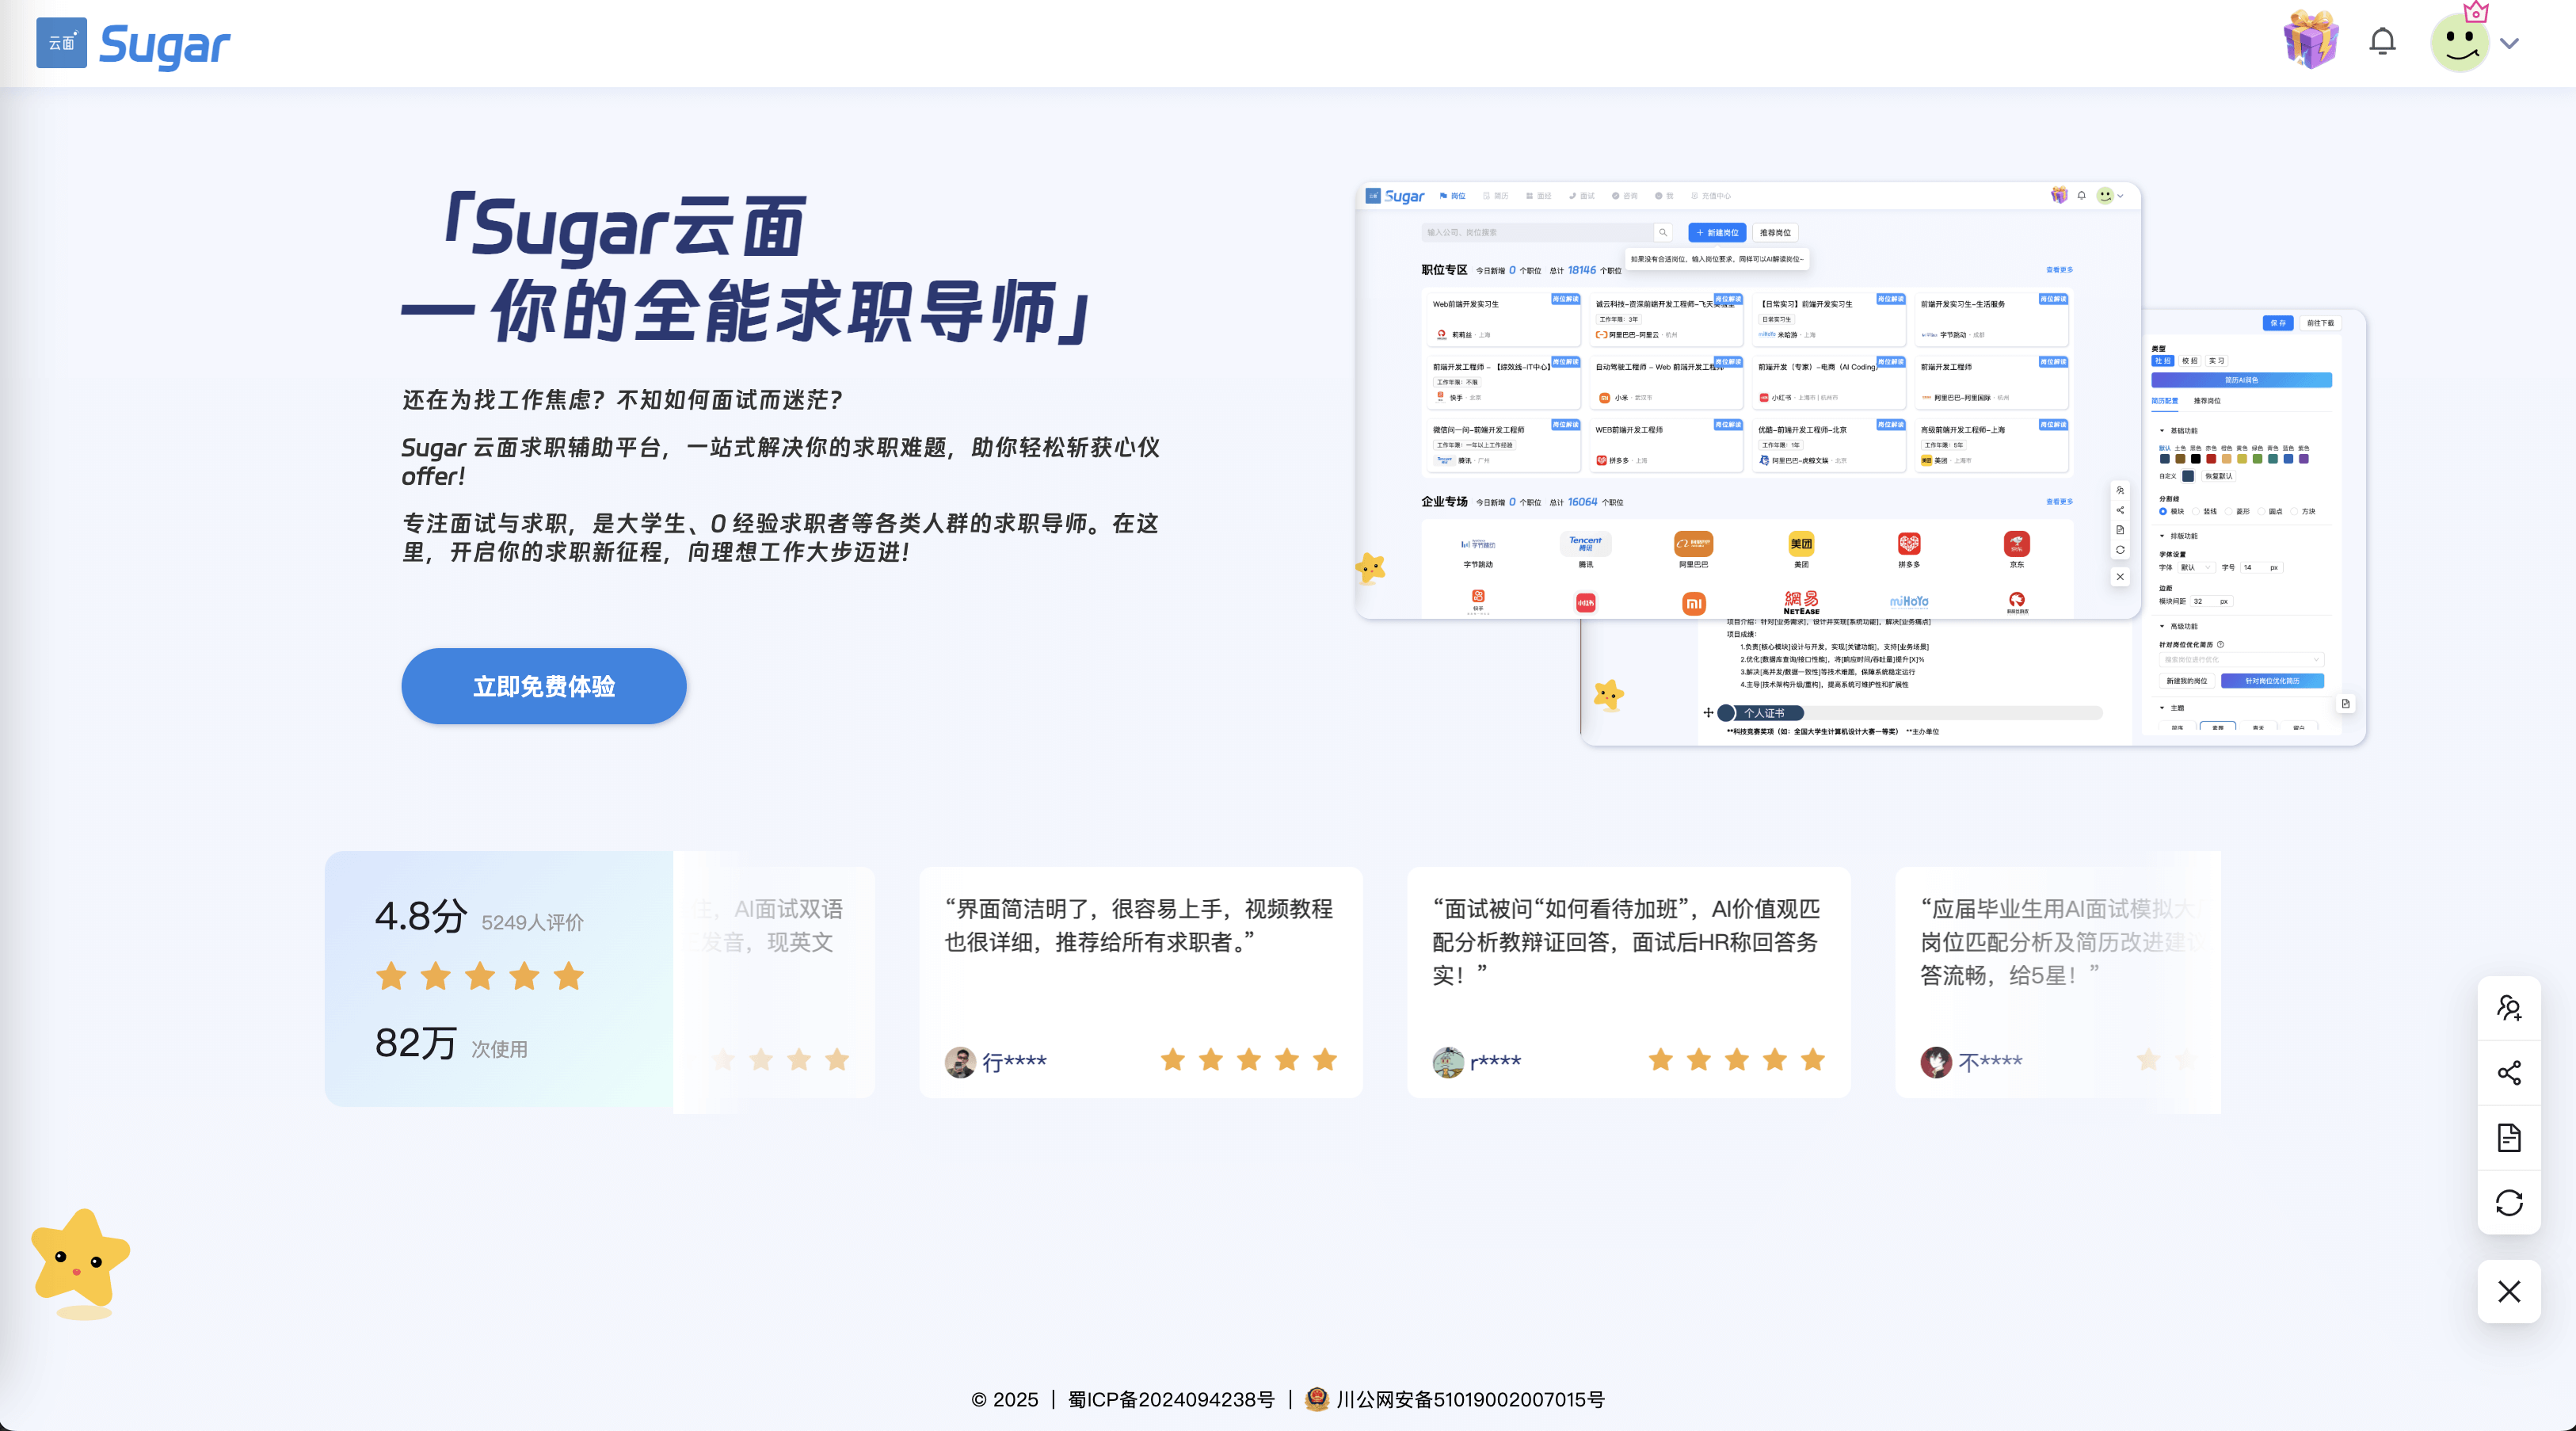Open the 蜀ICP备2024094238号 link

click(1170, 1399)
